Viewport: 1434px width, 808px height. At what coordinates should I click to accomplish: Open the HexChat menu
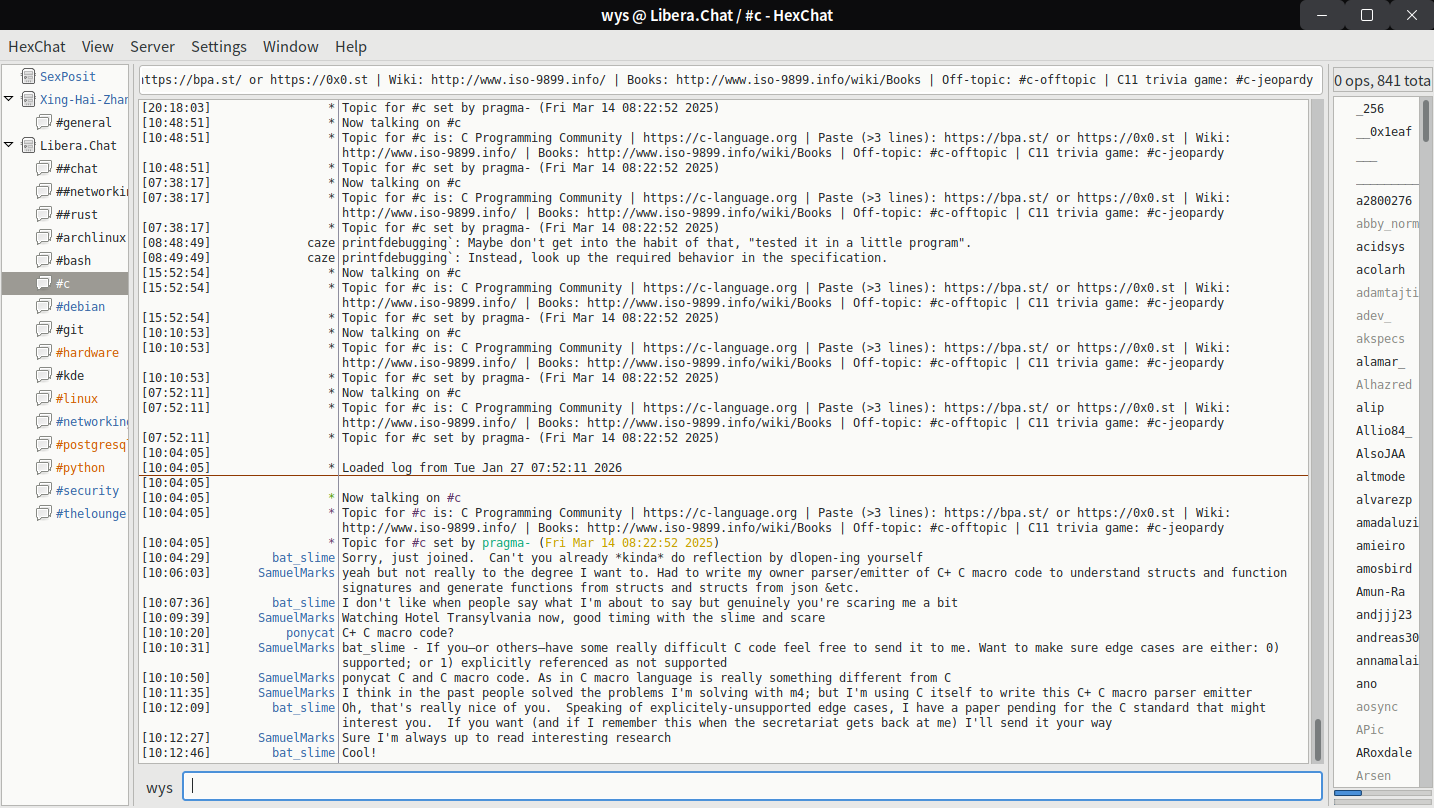(x=37, y=46)
